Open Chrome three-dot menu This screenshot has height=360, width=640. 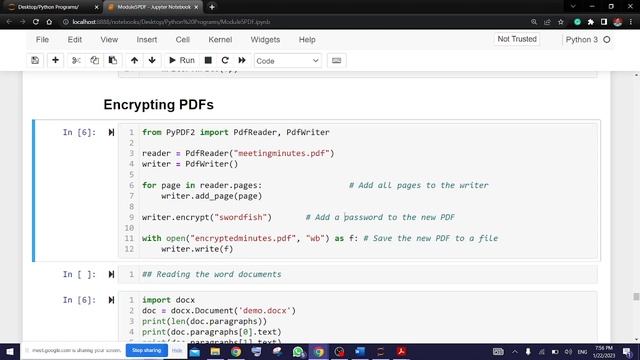(x=631, y=22)
